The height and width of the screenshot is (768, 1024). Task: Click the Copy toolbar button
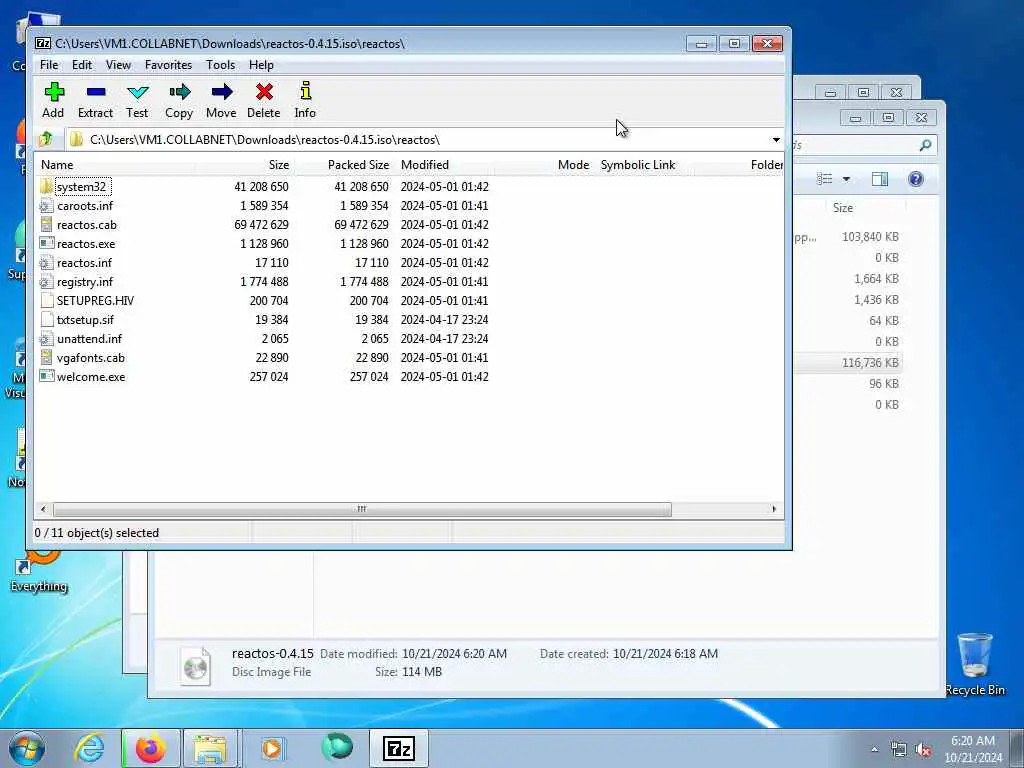[179, 100]
